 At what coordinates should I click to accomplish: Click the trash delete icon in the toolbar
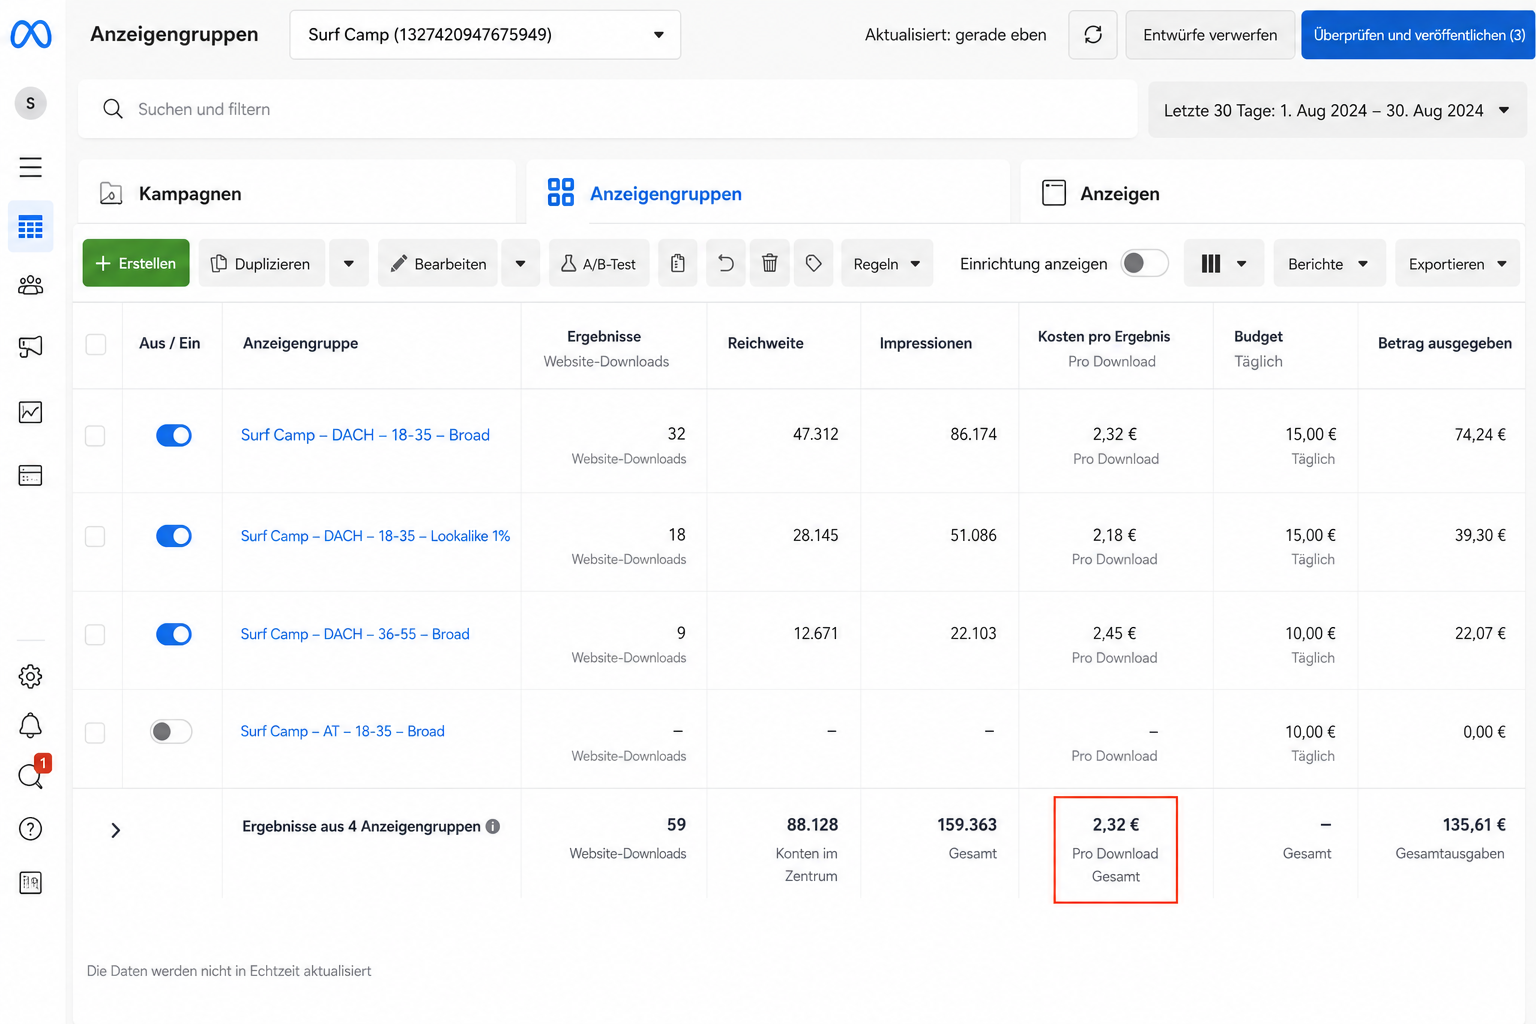pos(770,263)
